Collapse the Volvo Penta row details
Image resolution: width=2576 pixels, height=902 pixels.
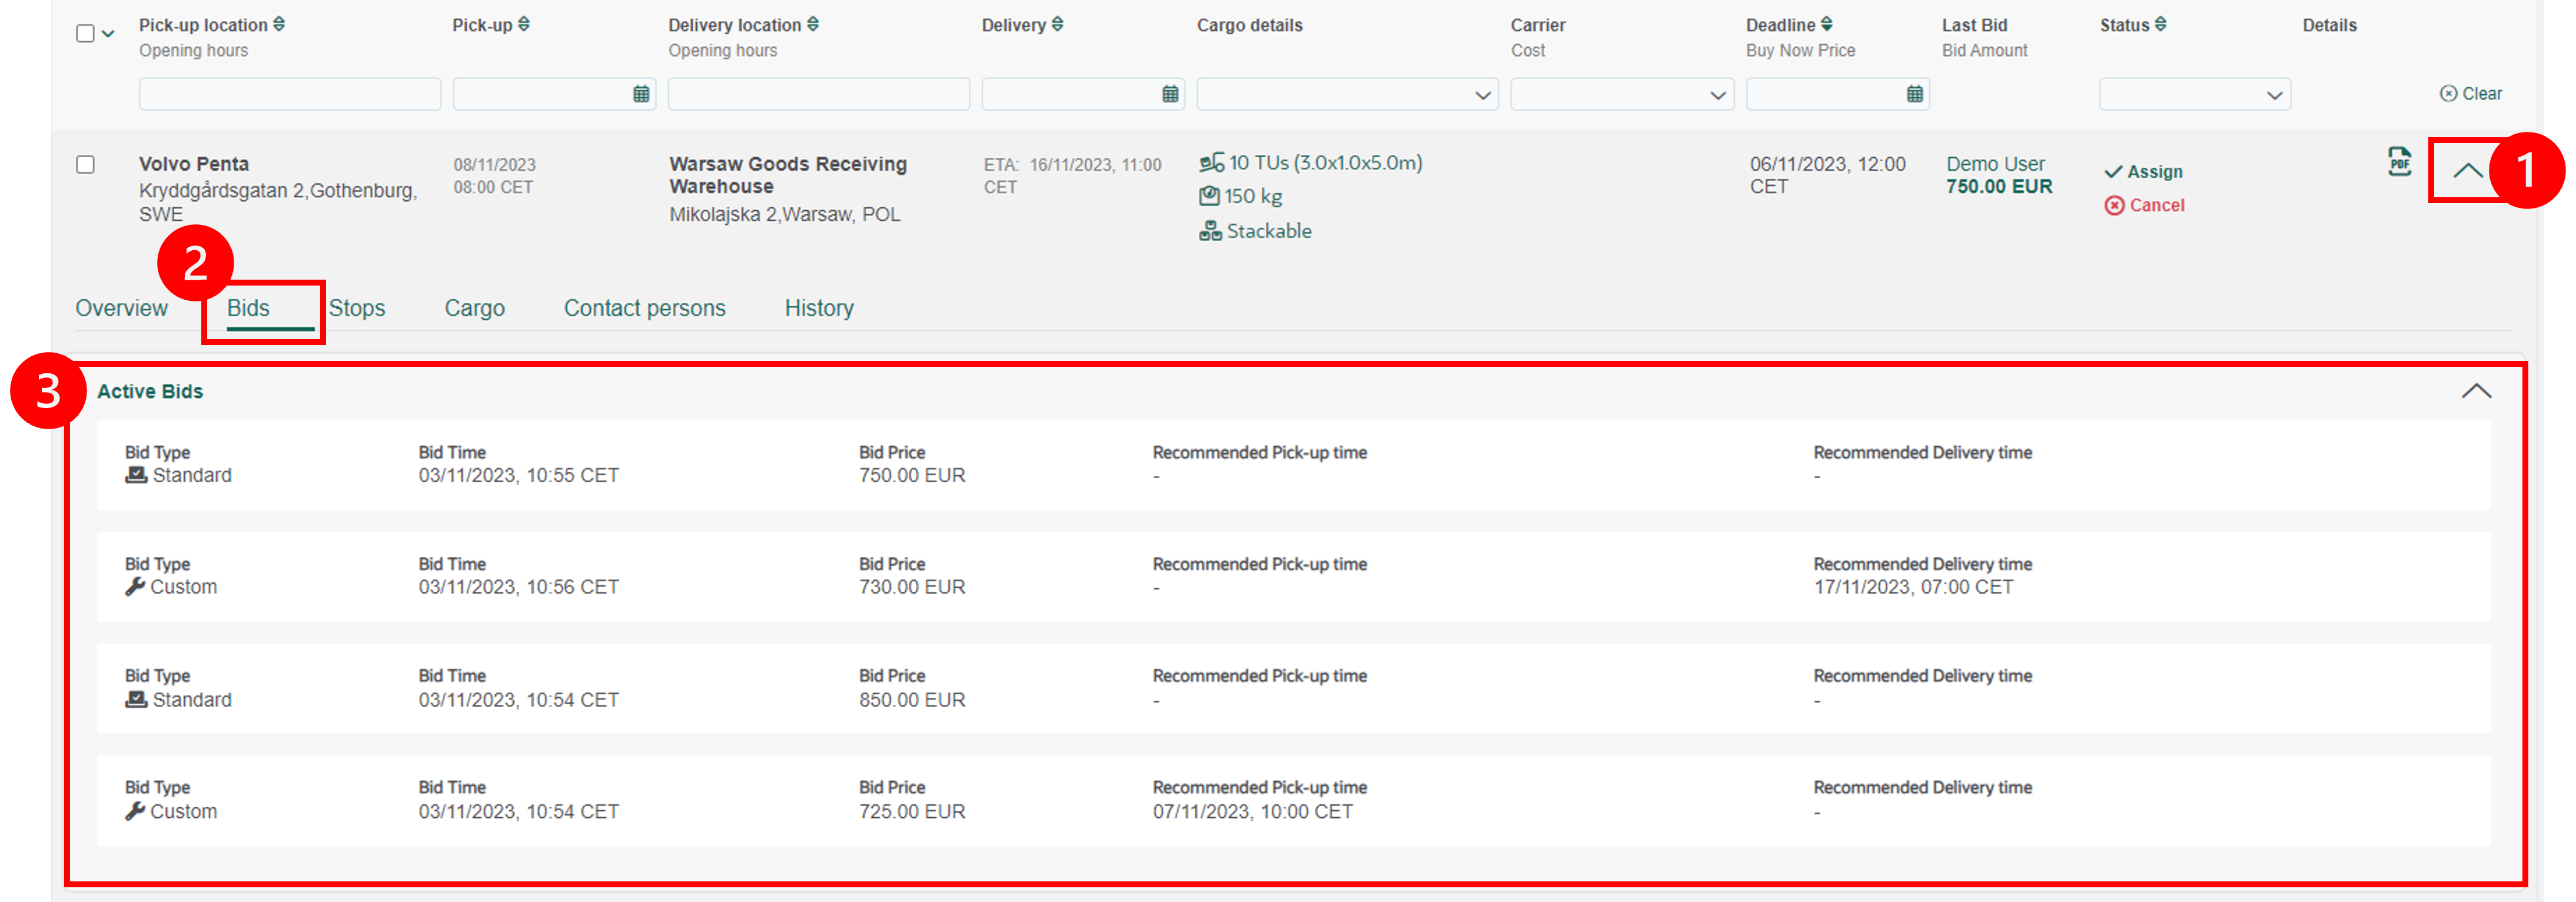(2467, 170)
